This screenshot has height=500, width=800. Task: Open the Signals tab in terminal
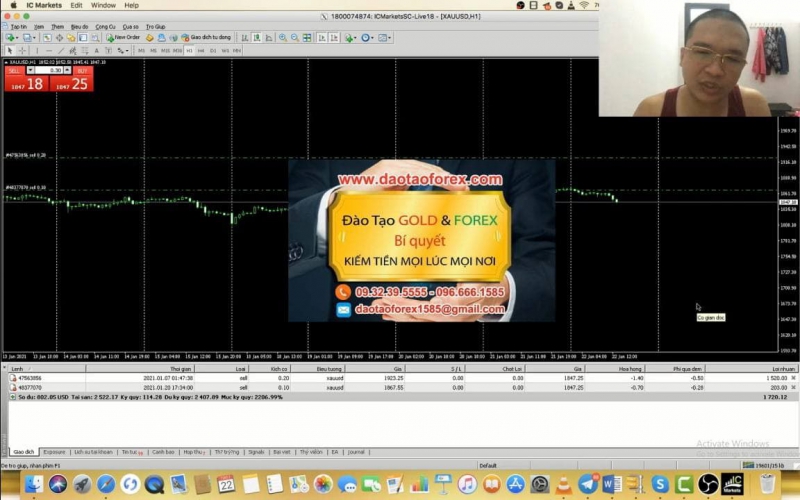click(x=256, y=452)
